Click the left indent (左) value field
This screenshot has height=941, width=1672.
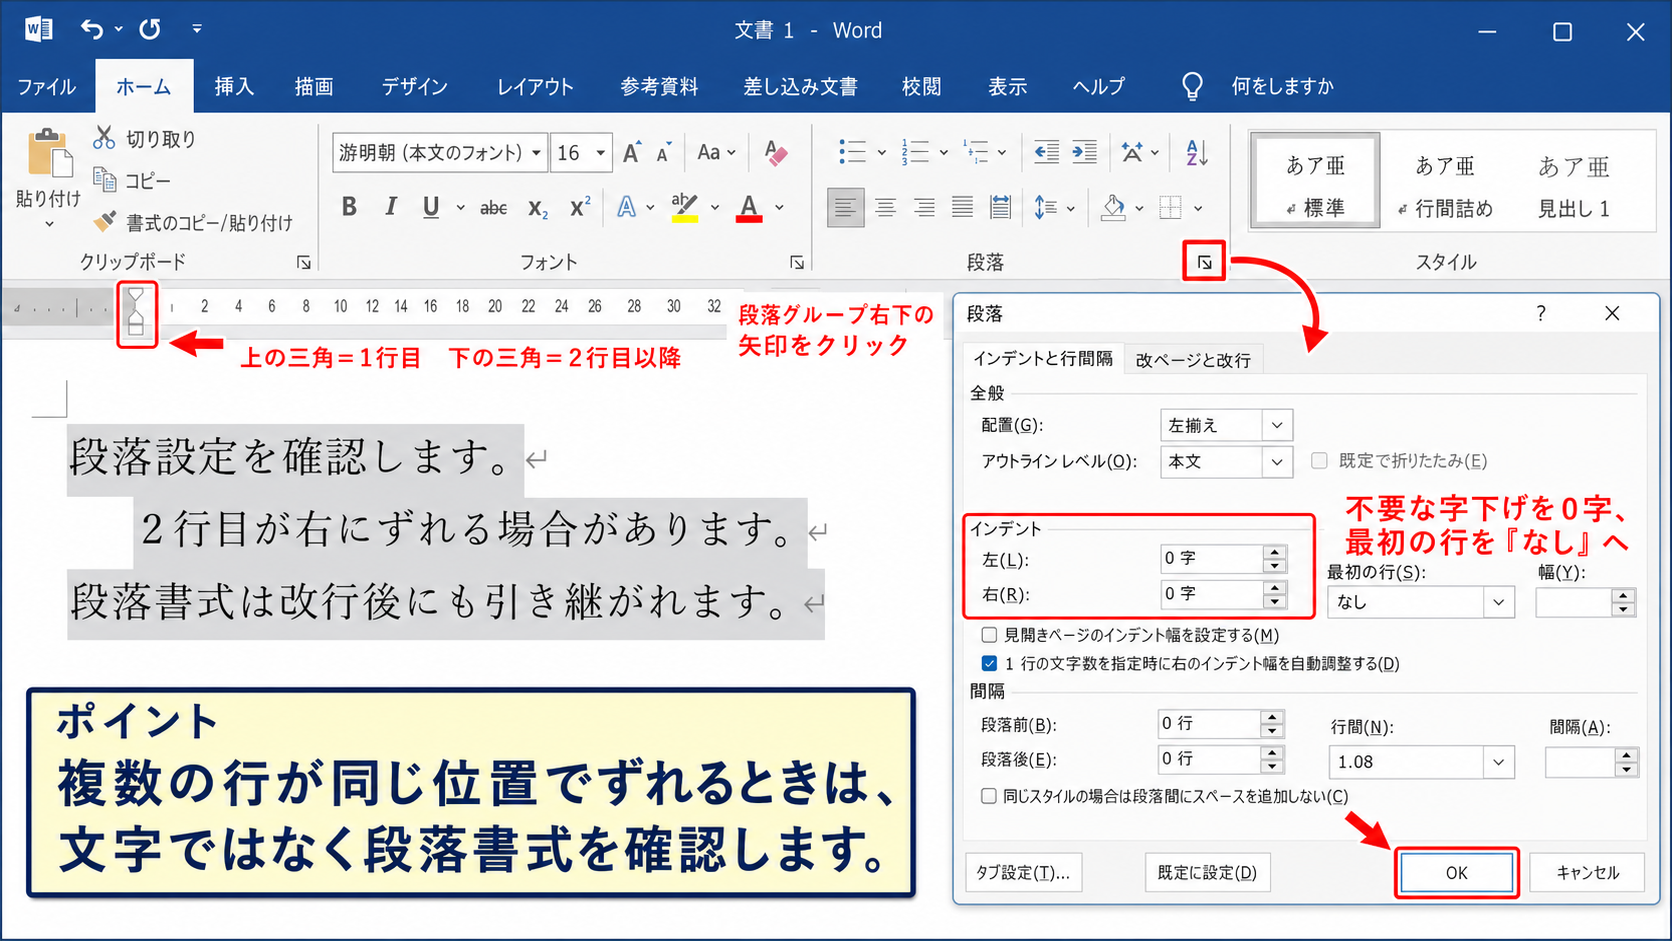pos(1211,558)
